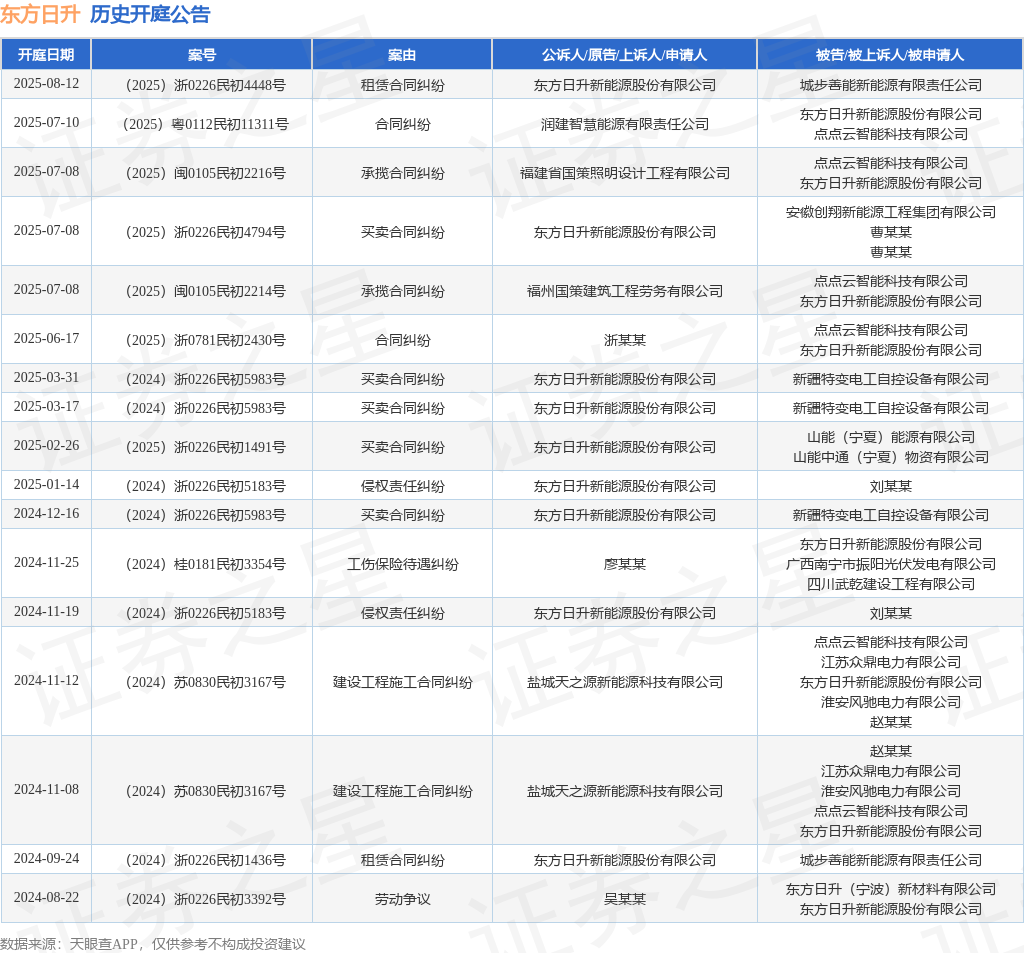Click cause 劳动争议
The width and height of the screenshot is (1024, 953).
pyautogui.click(x=402, y=899)
